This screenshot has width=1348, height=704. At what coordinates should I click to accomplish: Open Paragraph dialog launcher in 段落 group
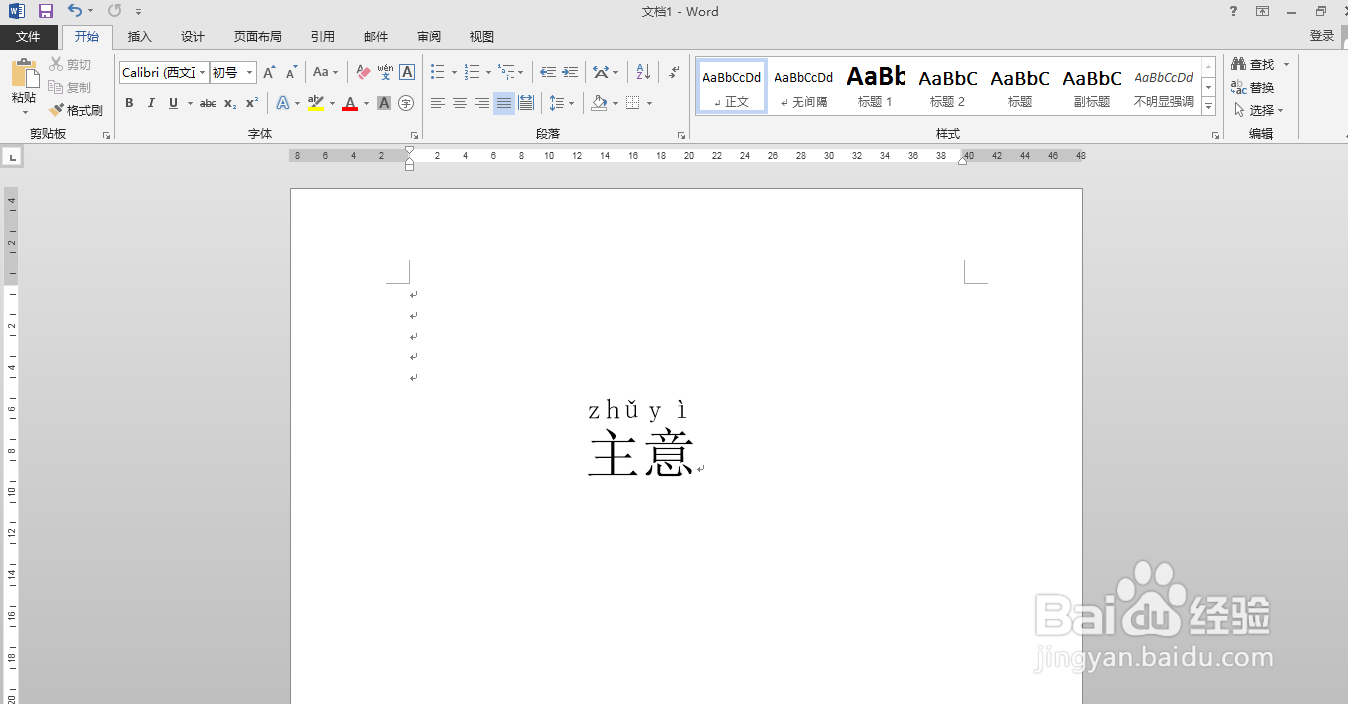pyautogui.click(x=681, y=134)
